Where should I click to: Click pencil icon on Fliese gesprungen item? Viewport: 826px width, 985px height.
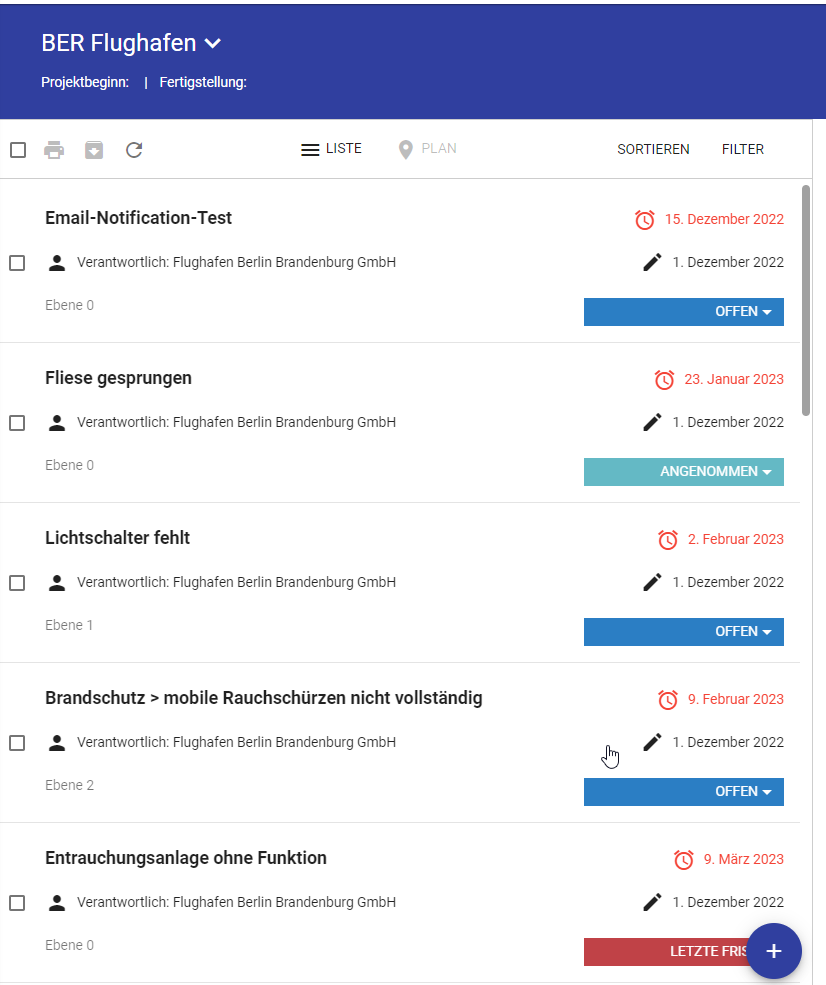click(652, 422)
